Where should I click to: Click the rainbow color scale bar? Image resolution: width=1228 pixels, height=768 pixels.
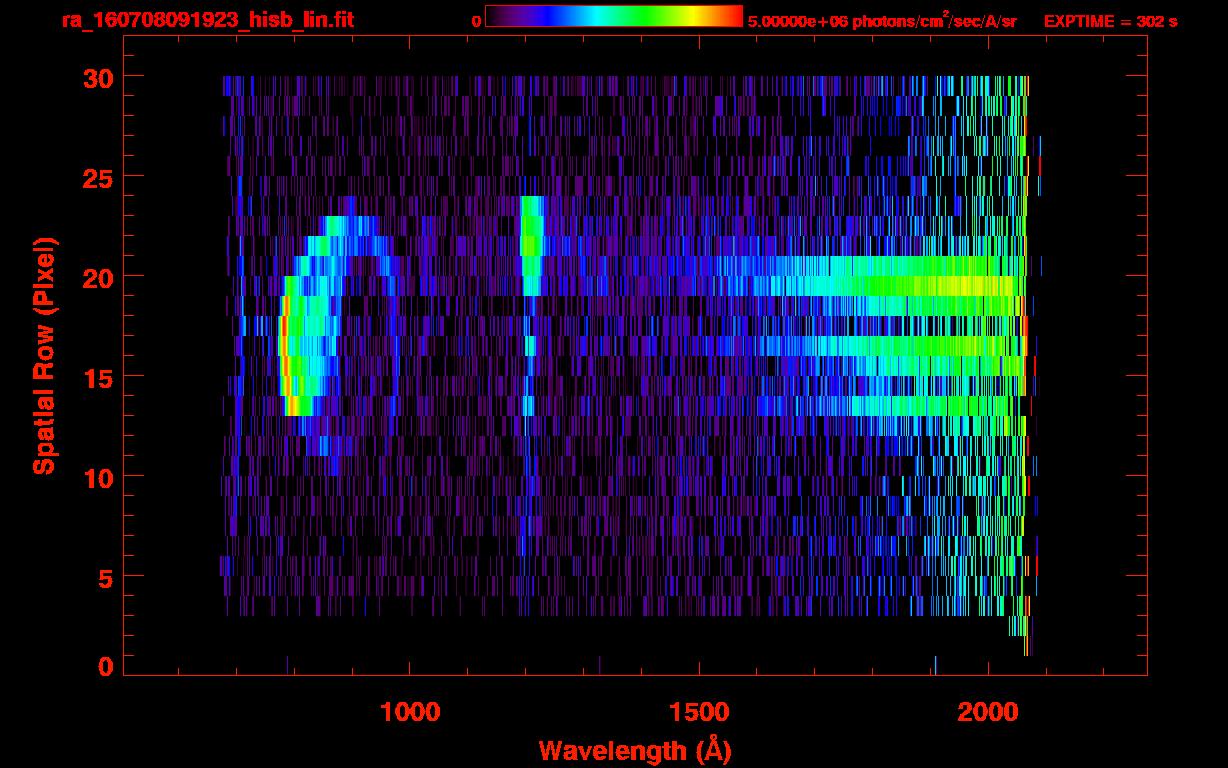[x=613, y=16]
